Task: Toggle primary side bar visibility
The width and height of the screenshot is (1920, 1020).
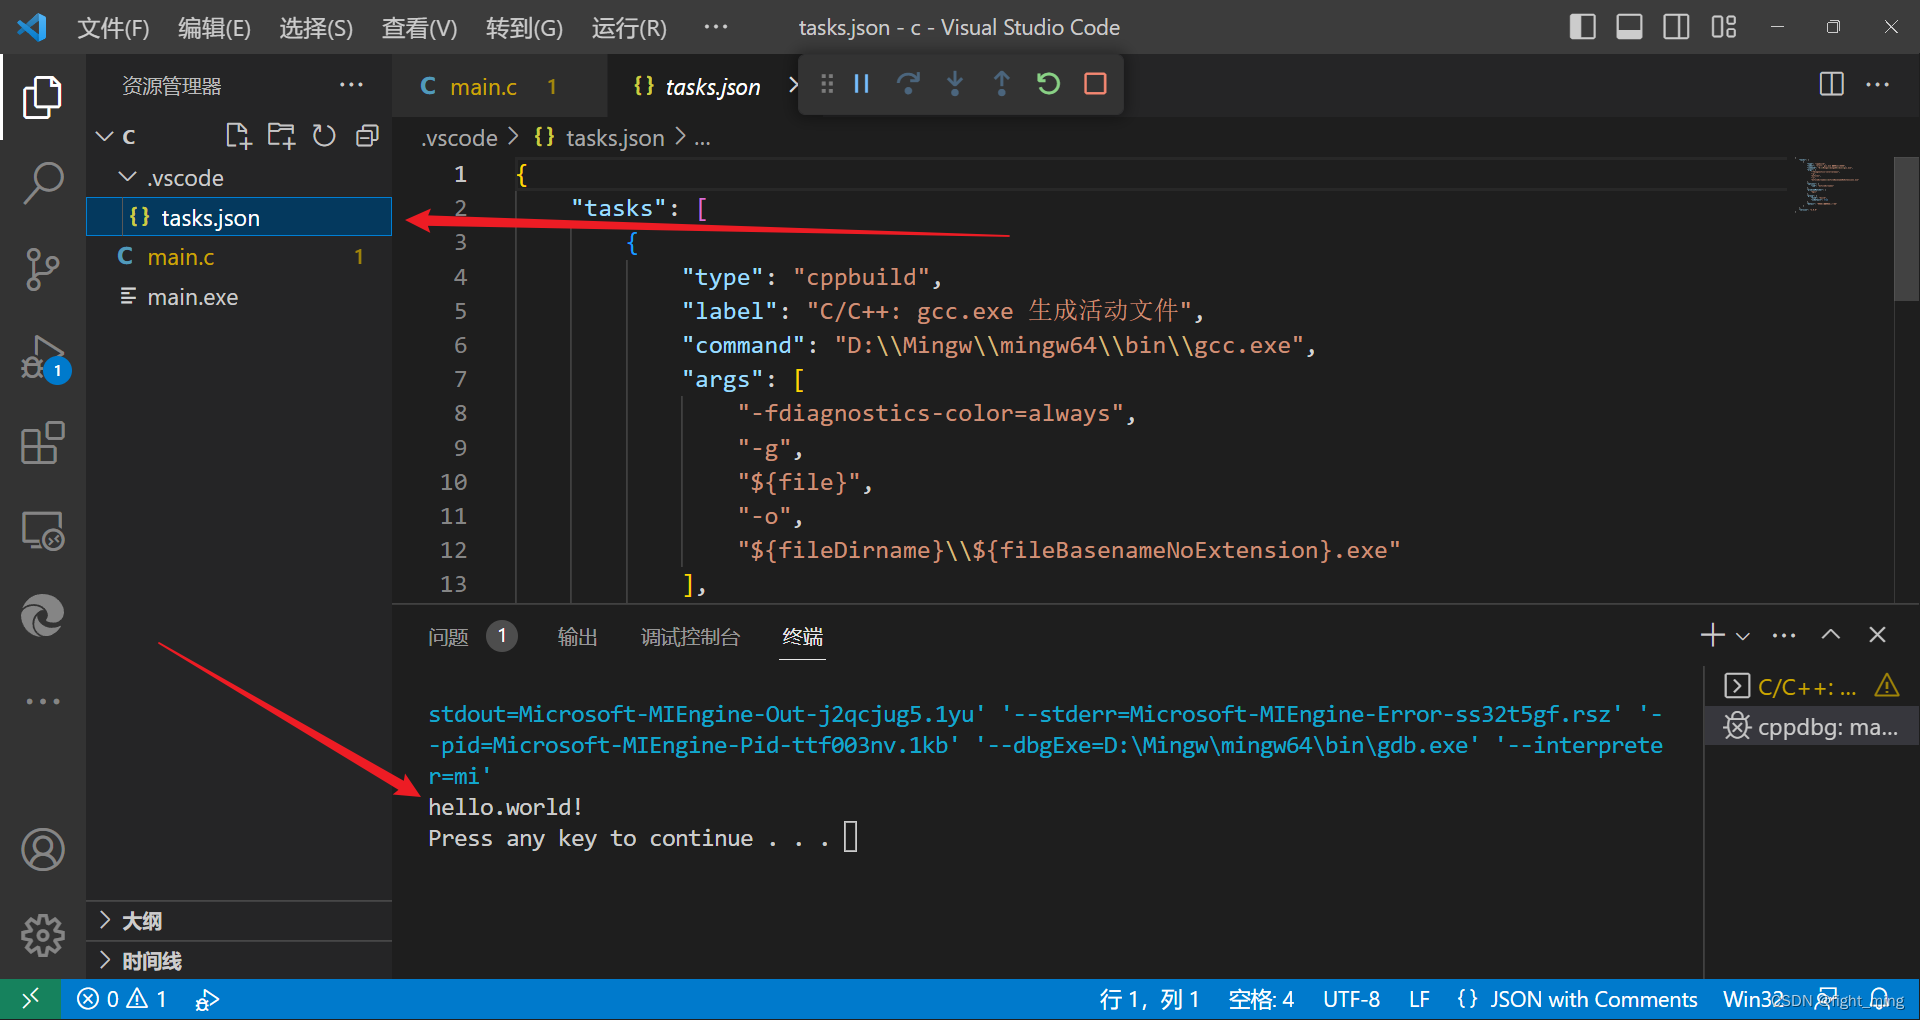Action: [x=1582, y=27]
